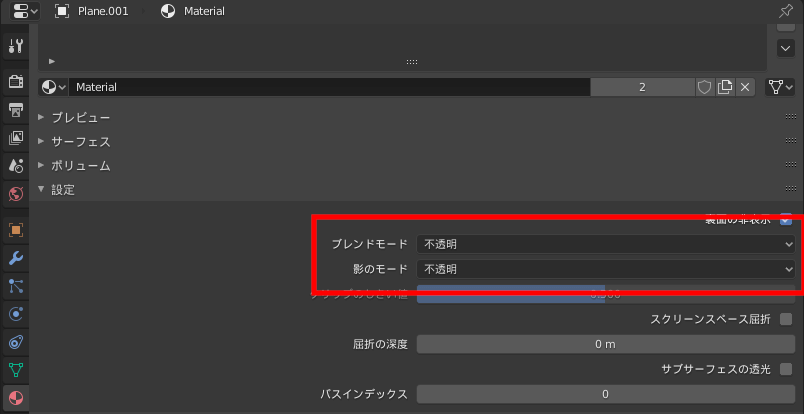This screenshot has width=804, height=414.
Task: Click the material user count 2
Action: click(642, 87)
